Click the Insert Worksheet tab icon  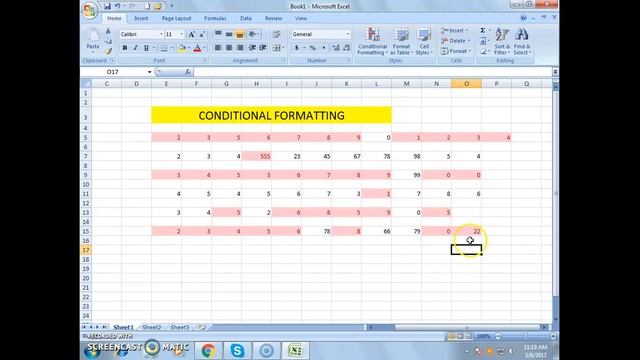(x=202, y=327)
